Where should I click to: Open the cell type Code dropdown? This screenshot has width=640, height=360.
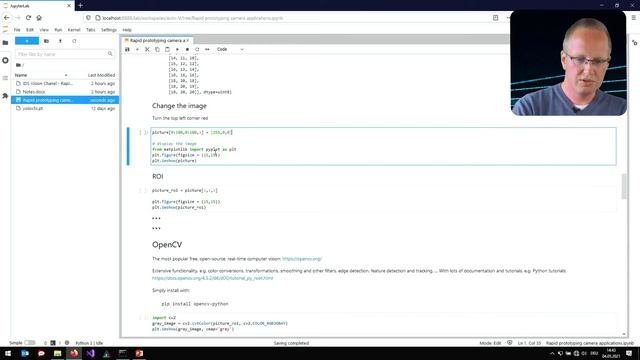230,49
